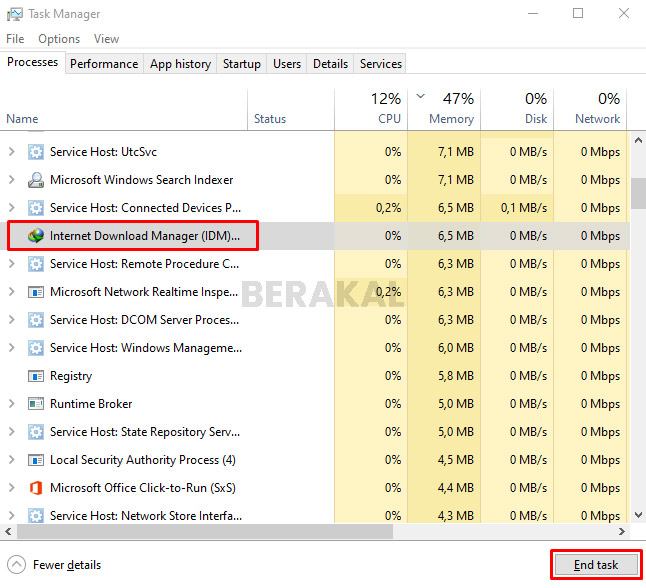Minimize the Task Manager window
The width and height of the screenshot is (646, 588).
coord(533,14)
